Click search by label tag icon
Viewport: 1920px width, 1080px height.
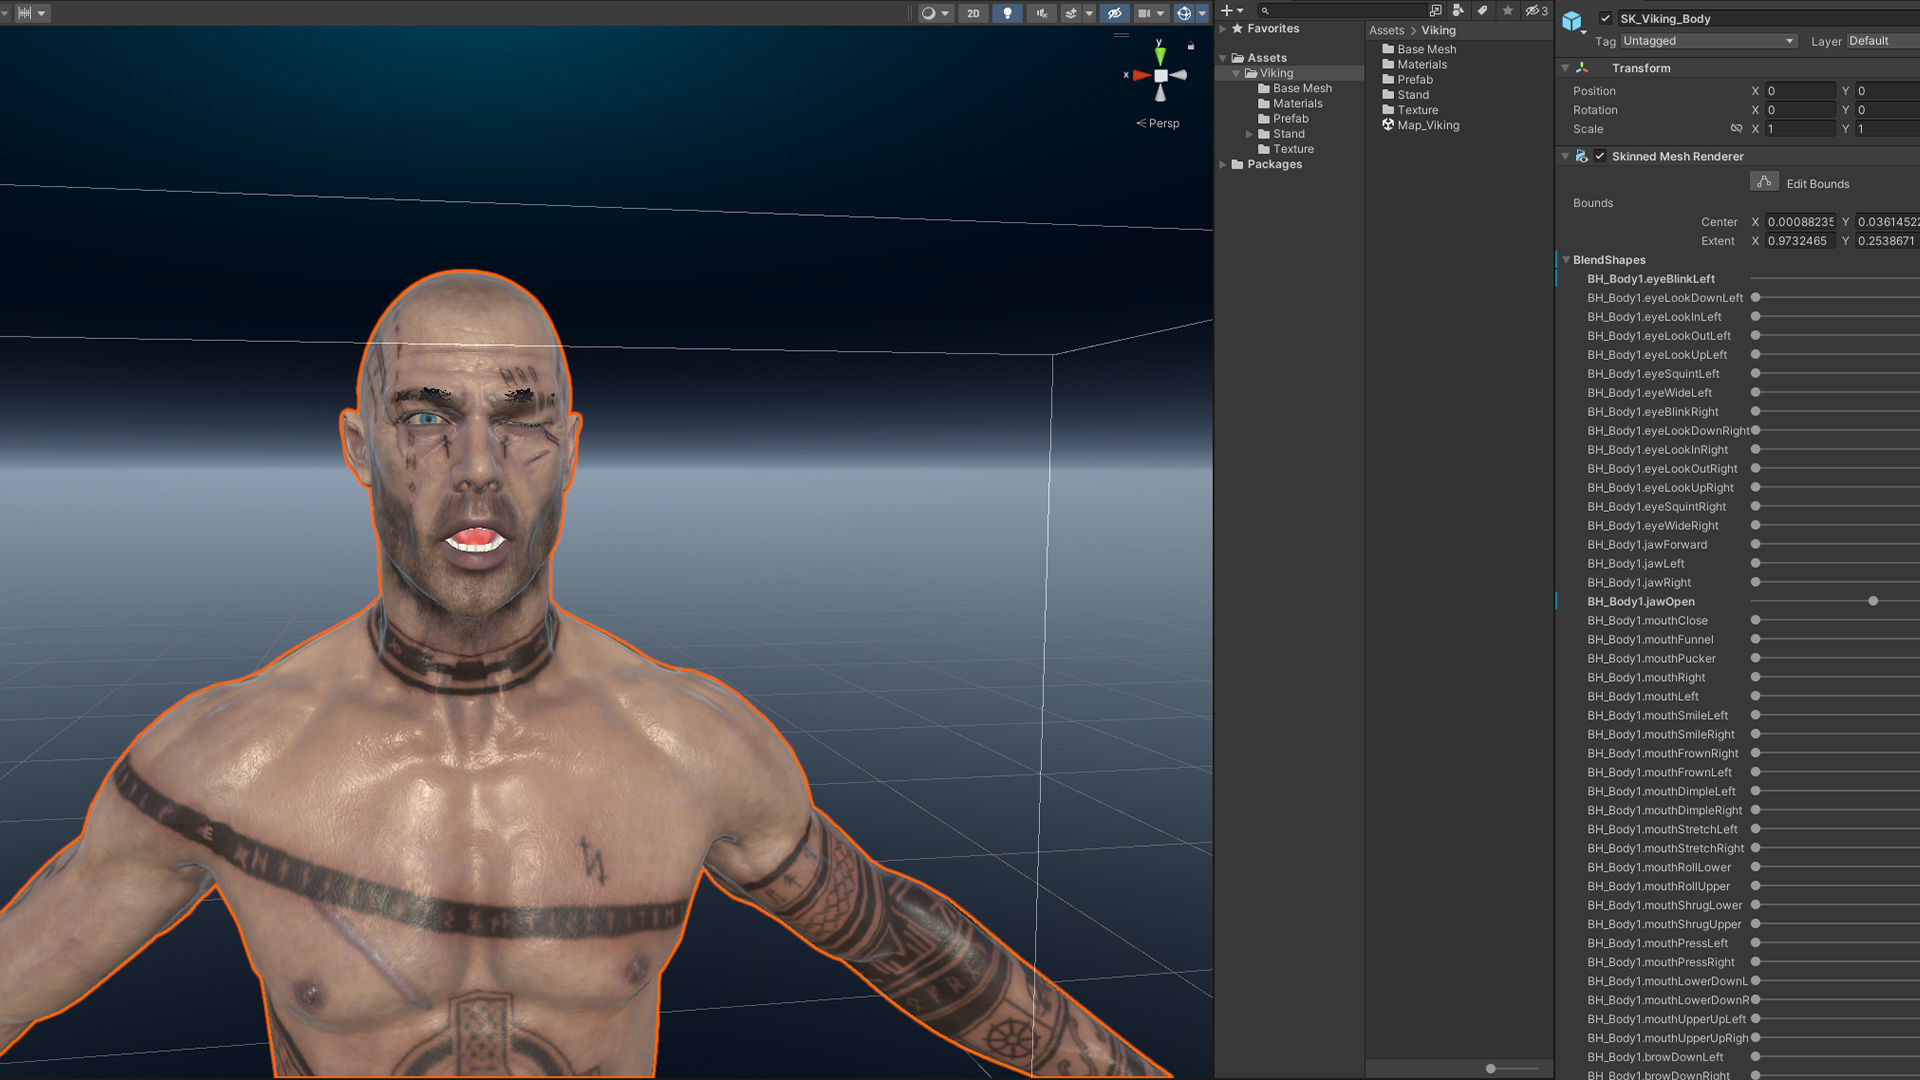[1483, 11]
